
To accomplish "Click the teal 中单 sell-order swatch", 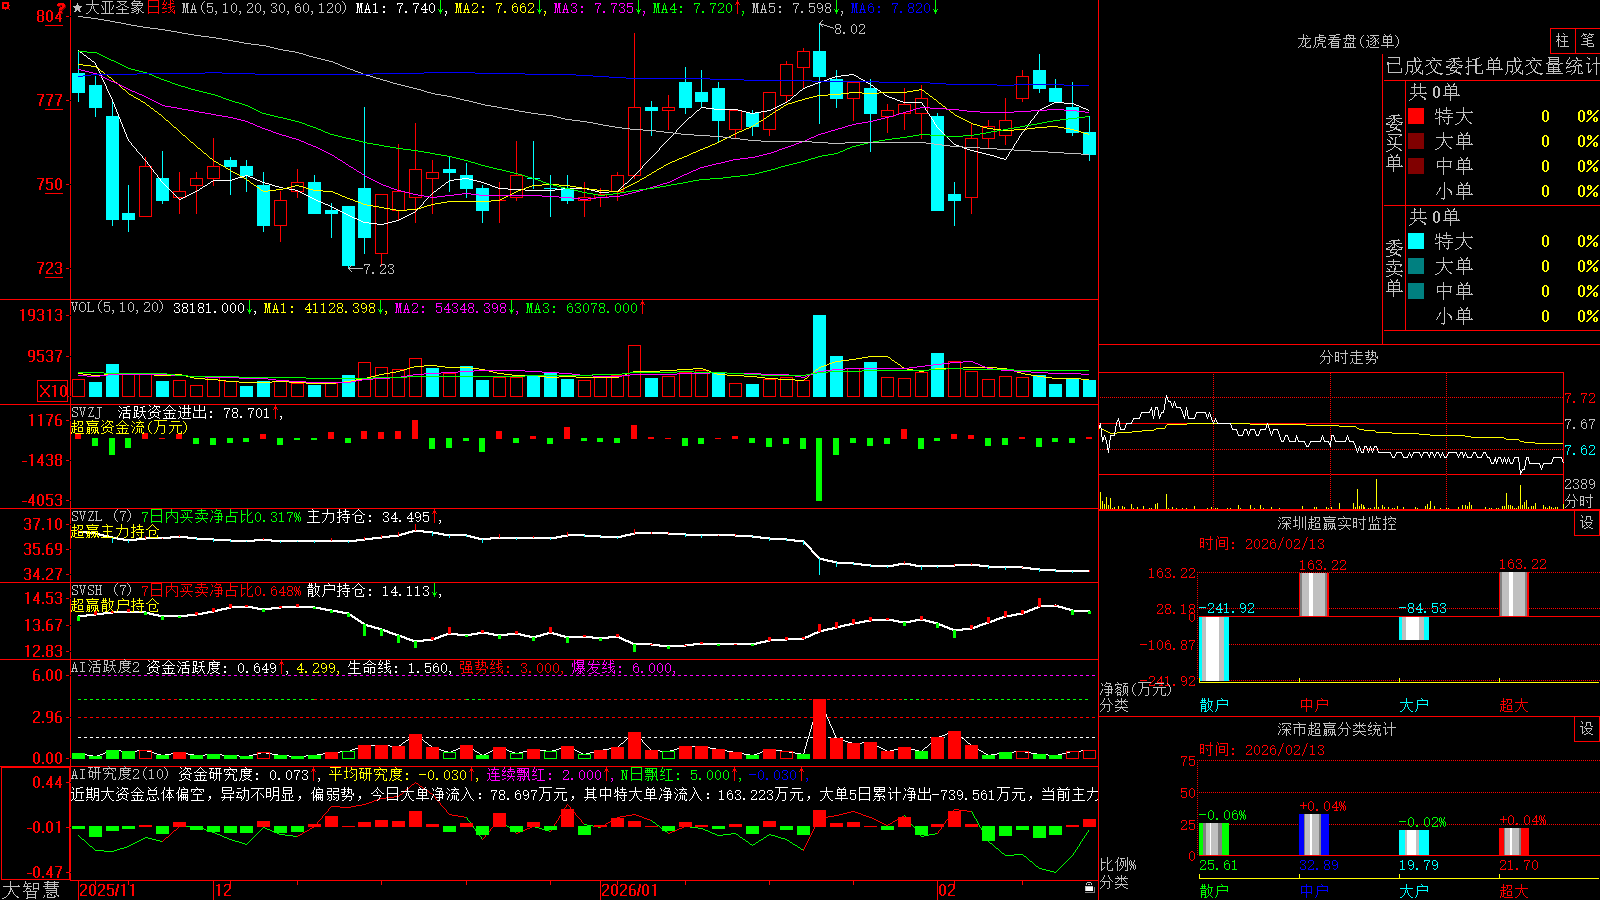I will tap(1416, 291).
